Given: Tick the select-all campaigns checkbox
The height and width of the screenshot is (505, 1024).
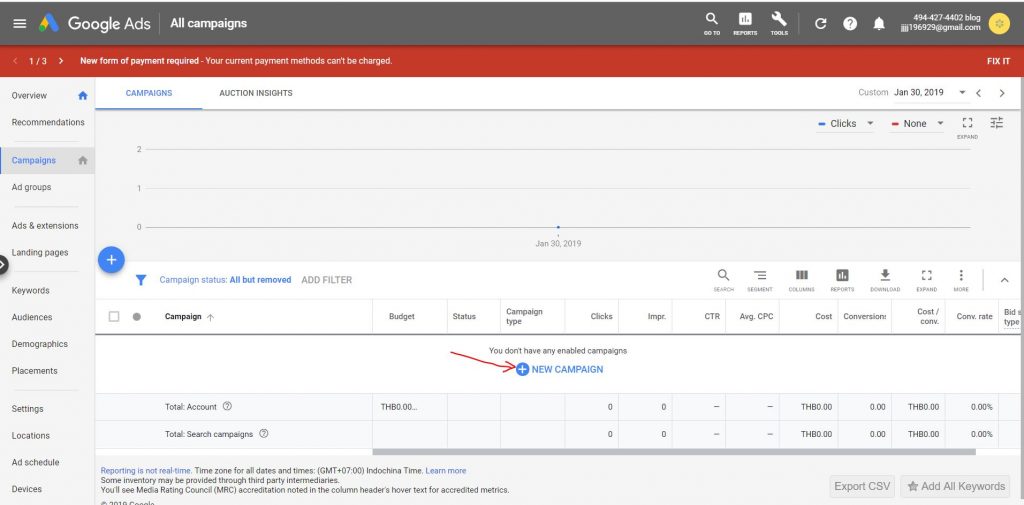Looking at the screenshot, I should pyautogui.click(x=114, y=316).
